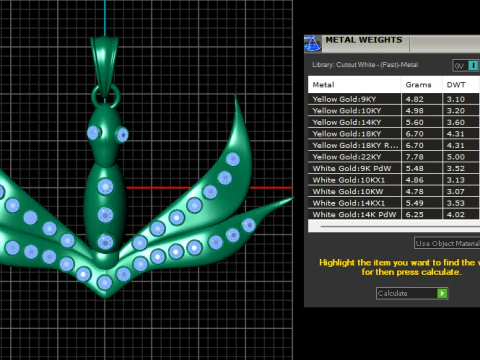480x360 pixels.
Task: Select the White Gold:14KX1 row
Action: tap(394, 203)
